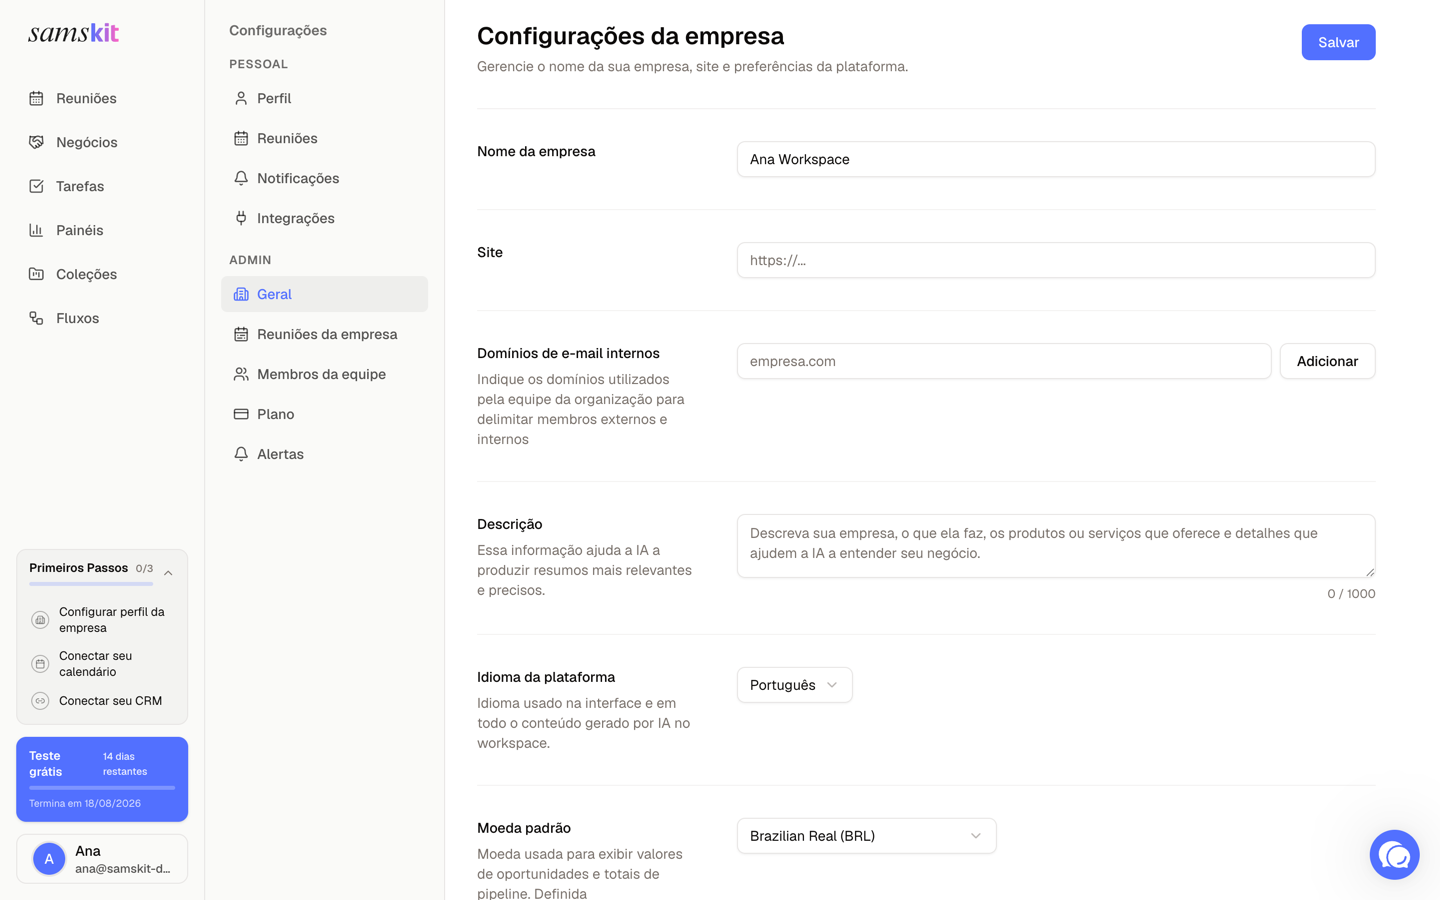Viewport: 1440px width, 900px height.
Task: Mark 'Conectar seu calendário' step circle
Action: tap(40, 664)
